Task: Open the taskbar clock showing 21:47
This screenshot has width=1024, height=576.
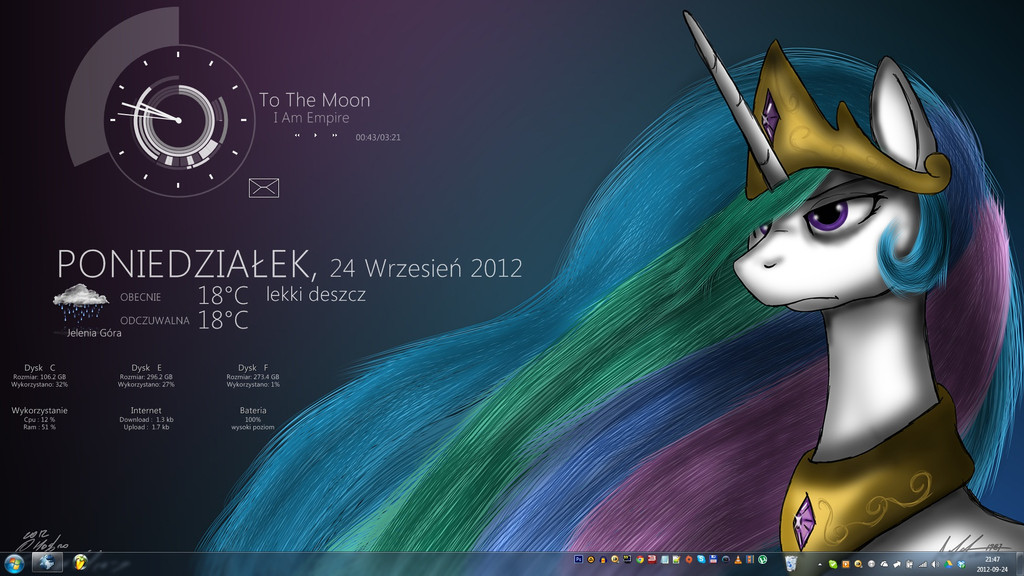Action: click(992, 564)
